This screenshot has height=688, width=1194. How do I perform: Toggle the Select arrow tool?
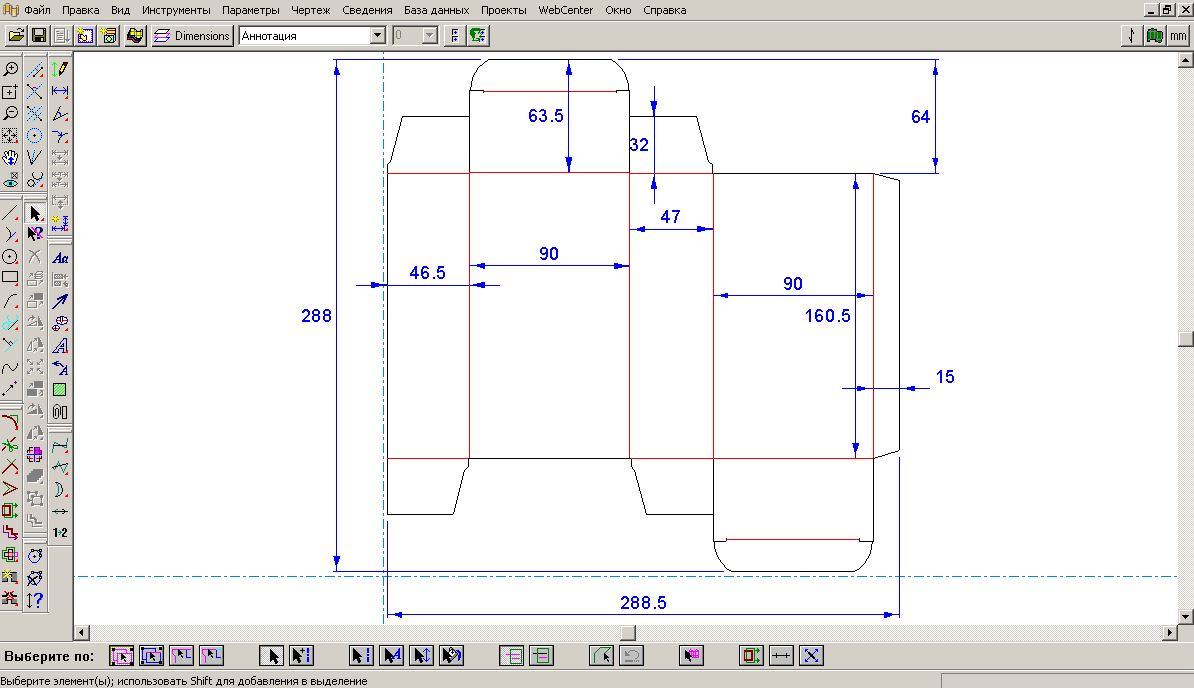(x=36, y=212)
